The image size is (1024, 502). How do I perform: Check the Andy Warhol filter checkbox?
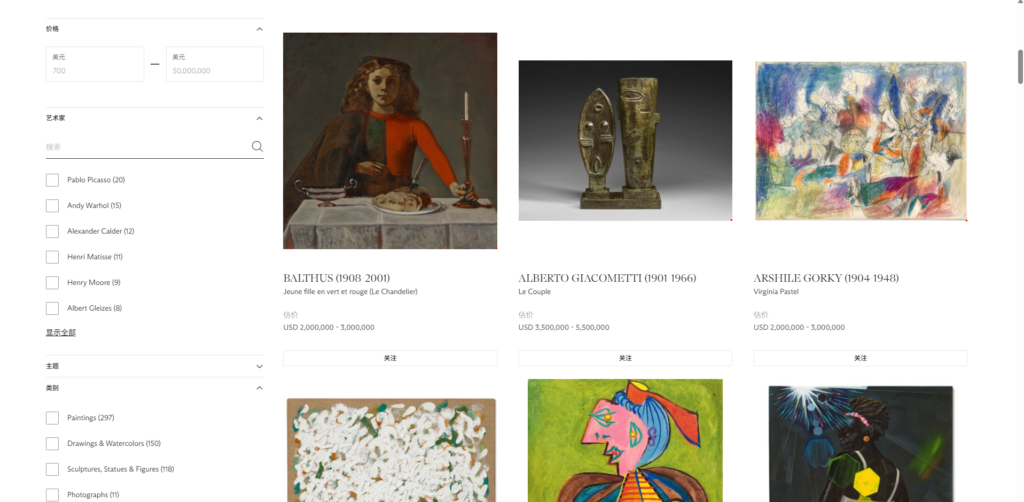click(52, 206)
